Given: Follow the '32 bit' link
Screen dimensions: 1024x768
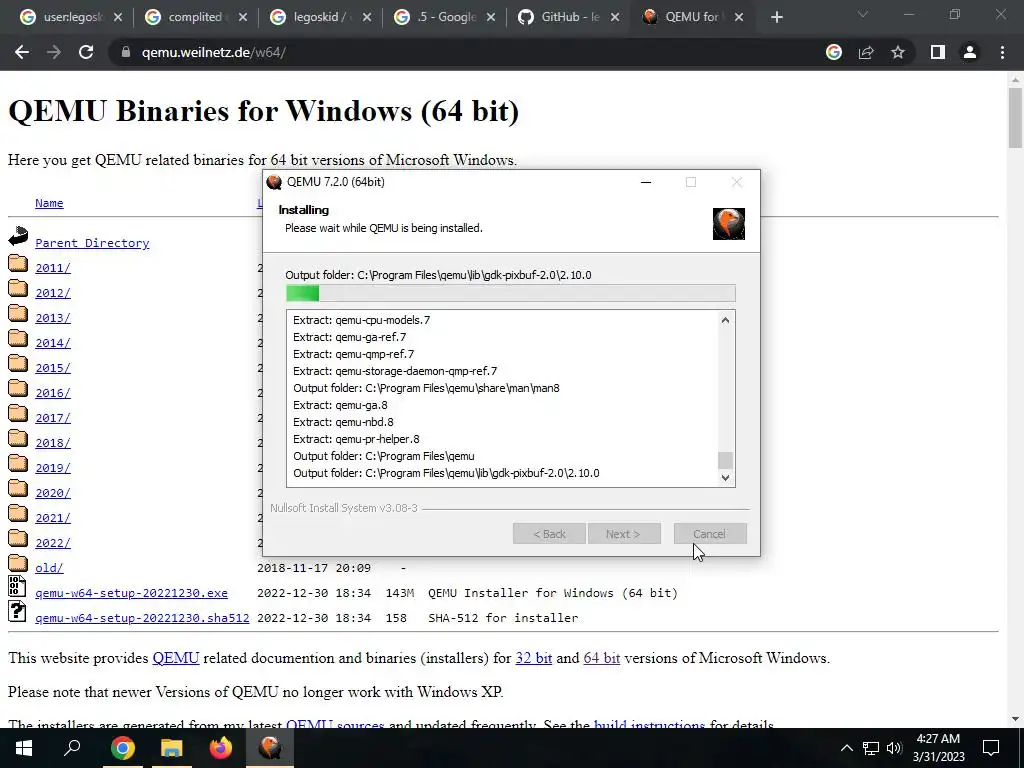Looking at the screenshot, I should click(x=534, y=658).
